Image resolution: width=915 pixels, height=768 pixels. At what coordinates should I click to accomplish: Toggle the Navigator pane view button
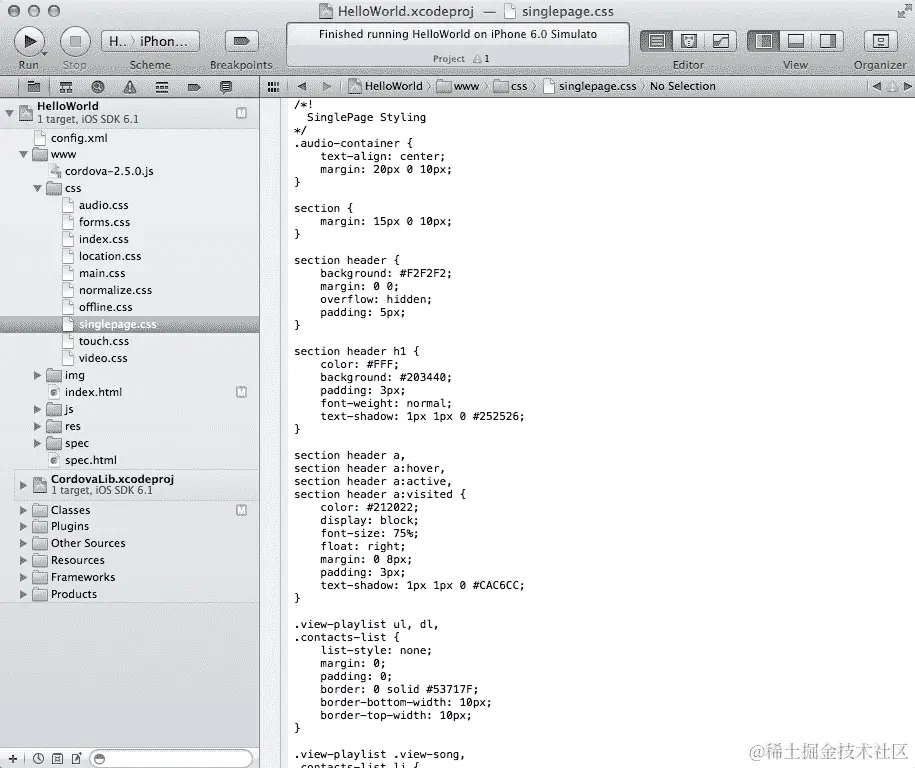tap(764, 41)
